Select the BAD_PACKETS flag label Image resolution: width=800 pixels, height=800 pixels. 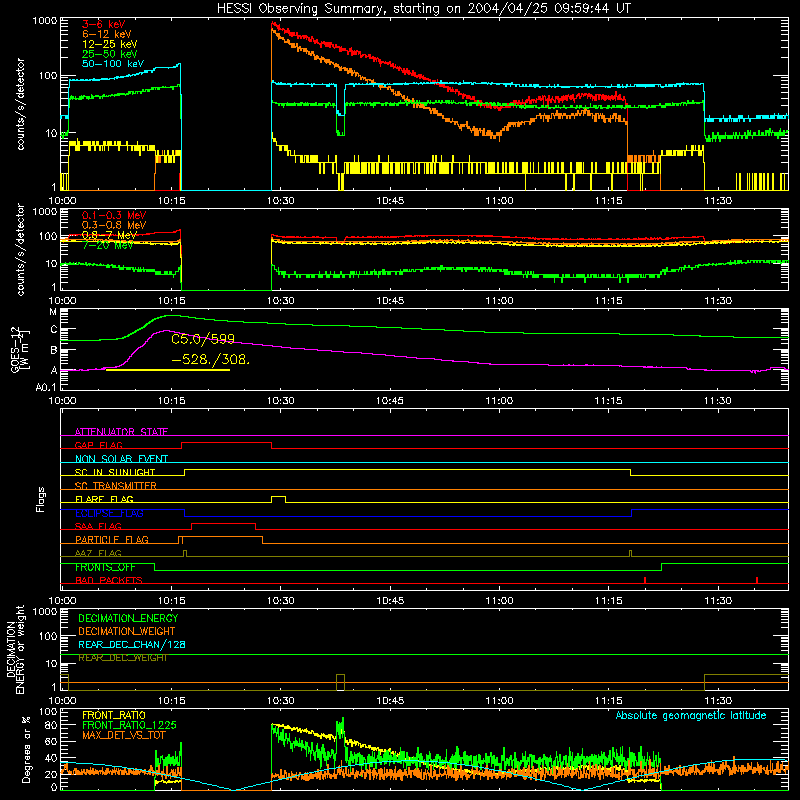(x=109, y=581)
